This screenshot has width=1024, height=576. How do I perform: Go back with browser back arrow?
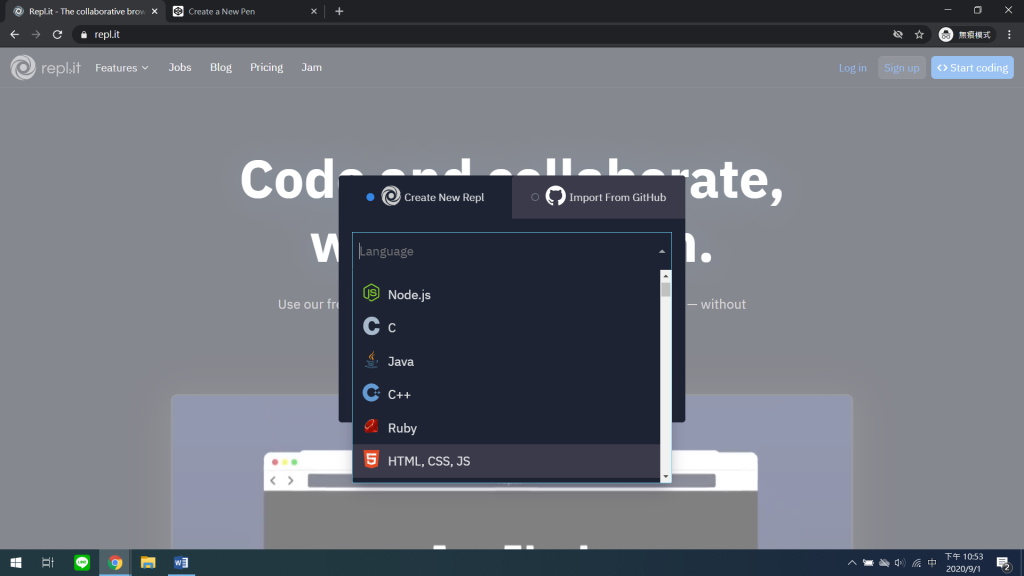tap(14, 35)
